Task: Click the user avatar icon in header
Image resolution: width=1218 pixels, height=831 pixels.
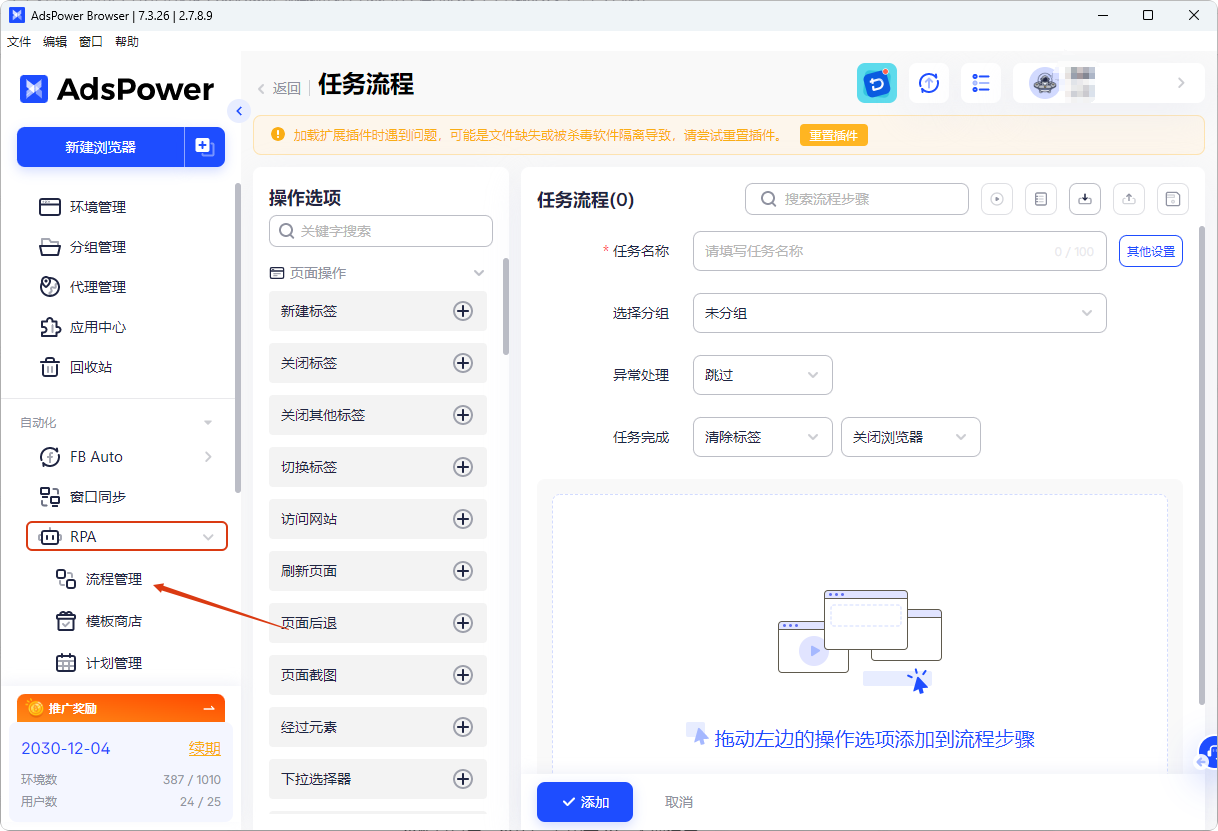Action: [1045, 84]
